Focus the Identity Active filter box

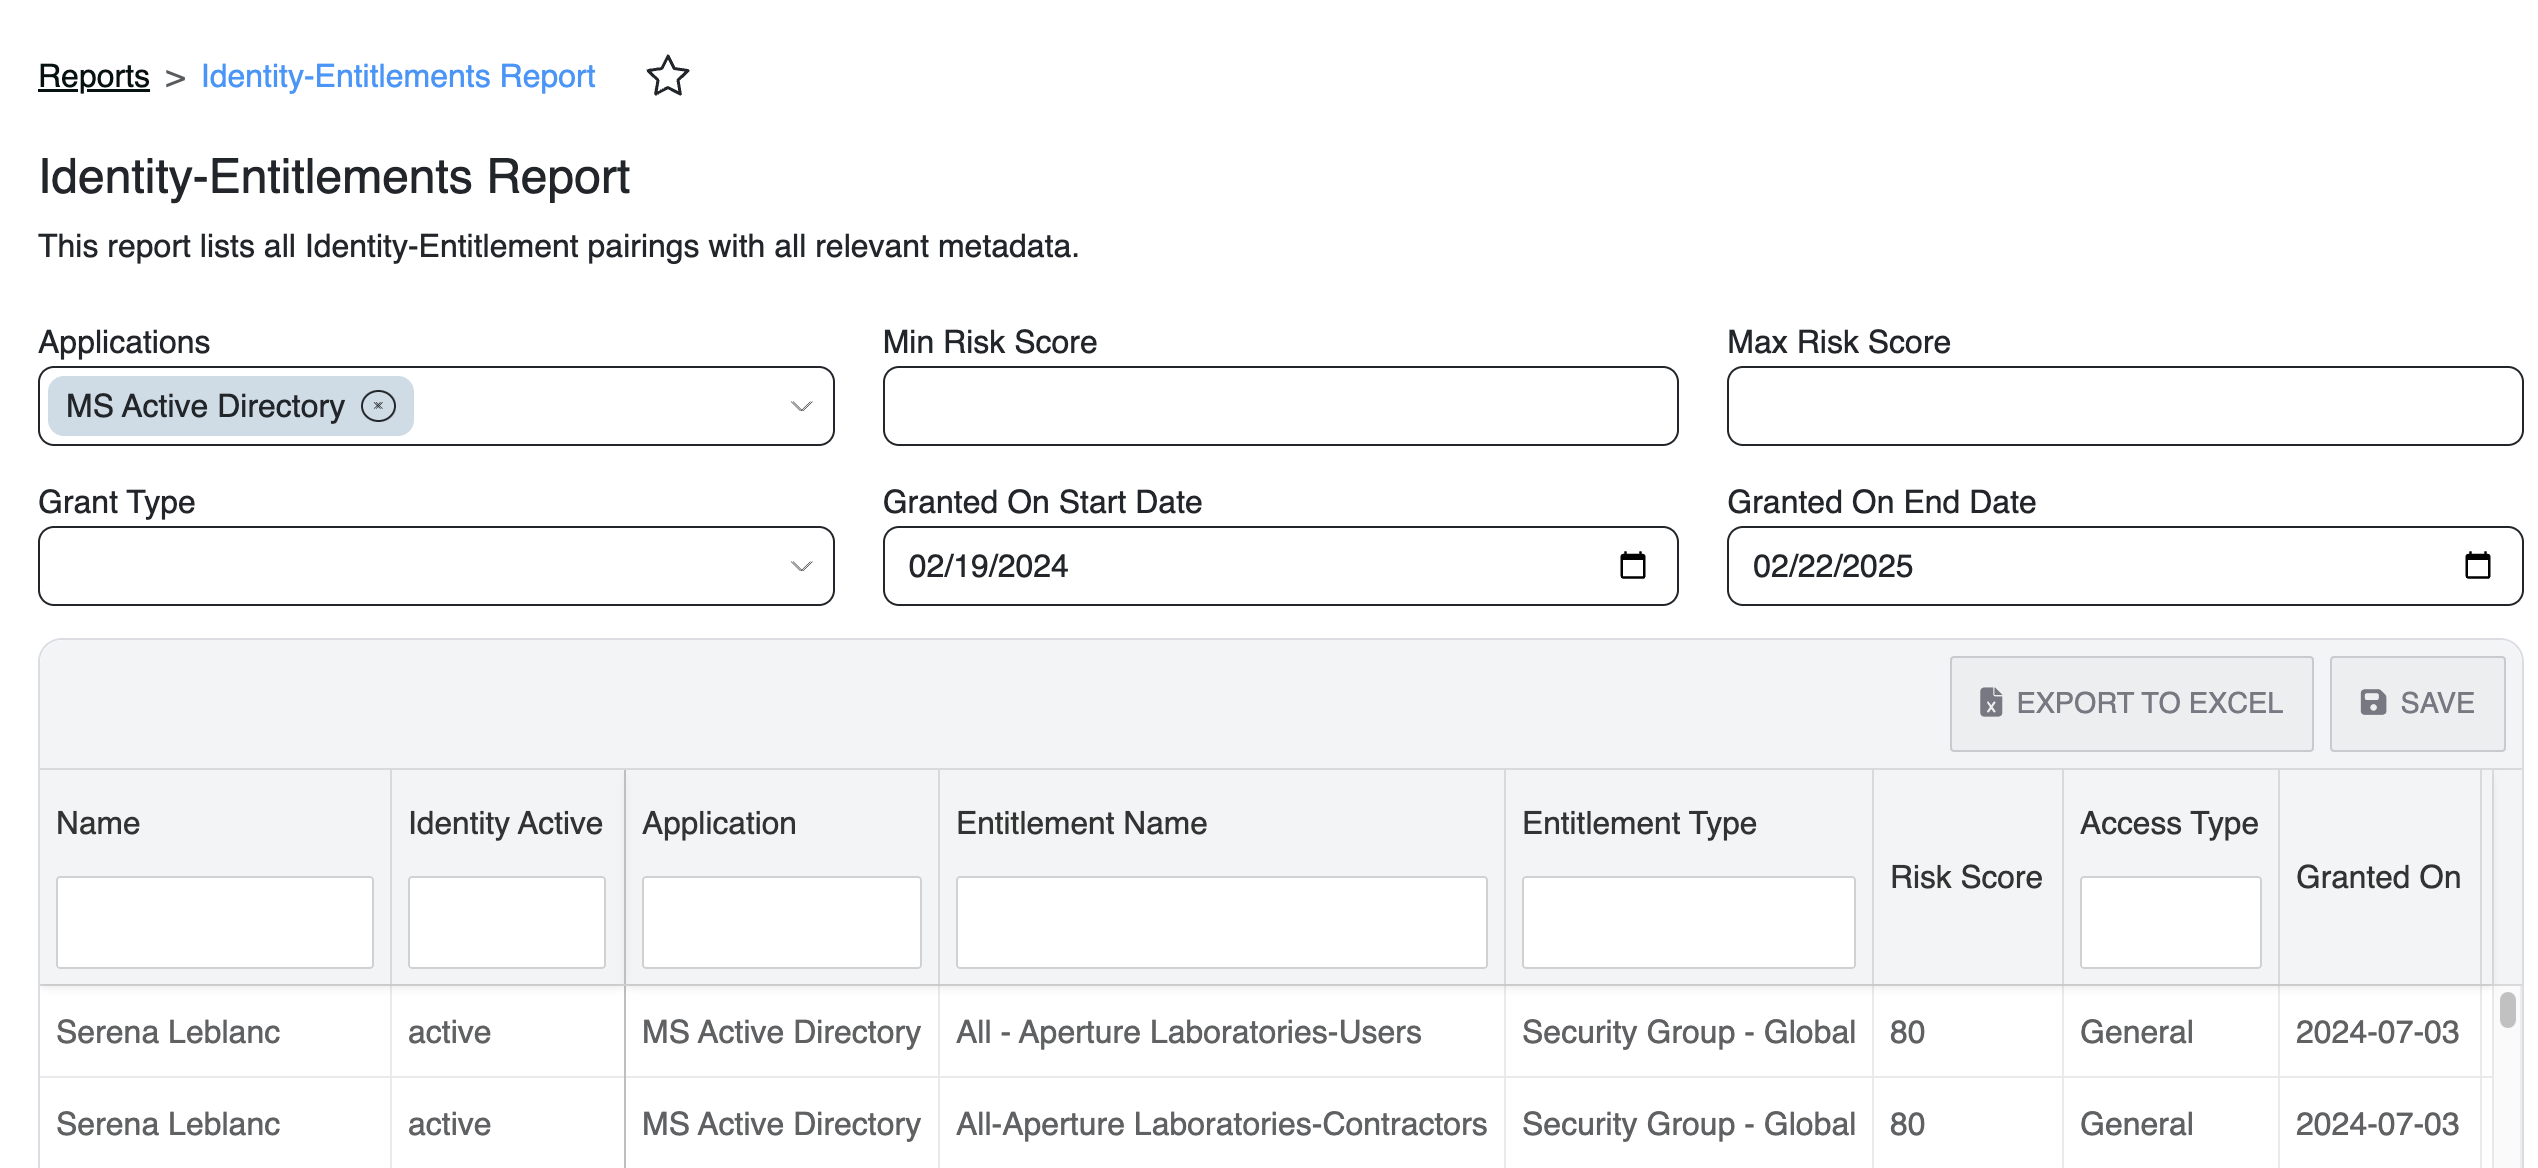point(506,922)
